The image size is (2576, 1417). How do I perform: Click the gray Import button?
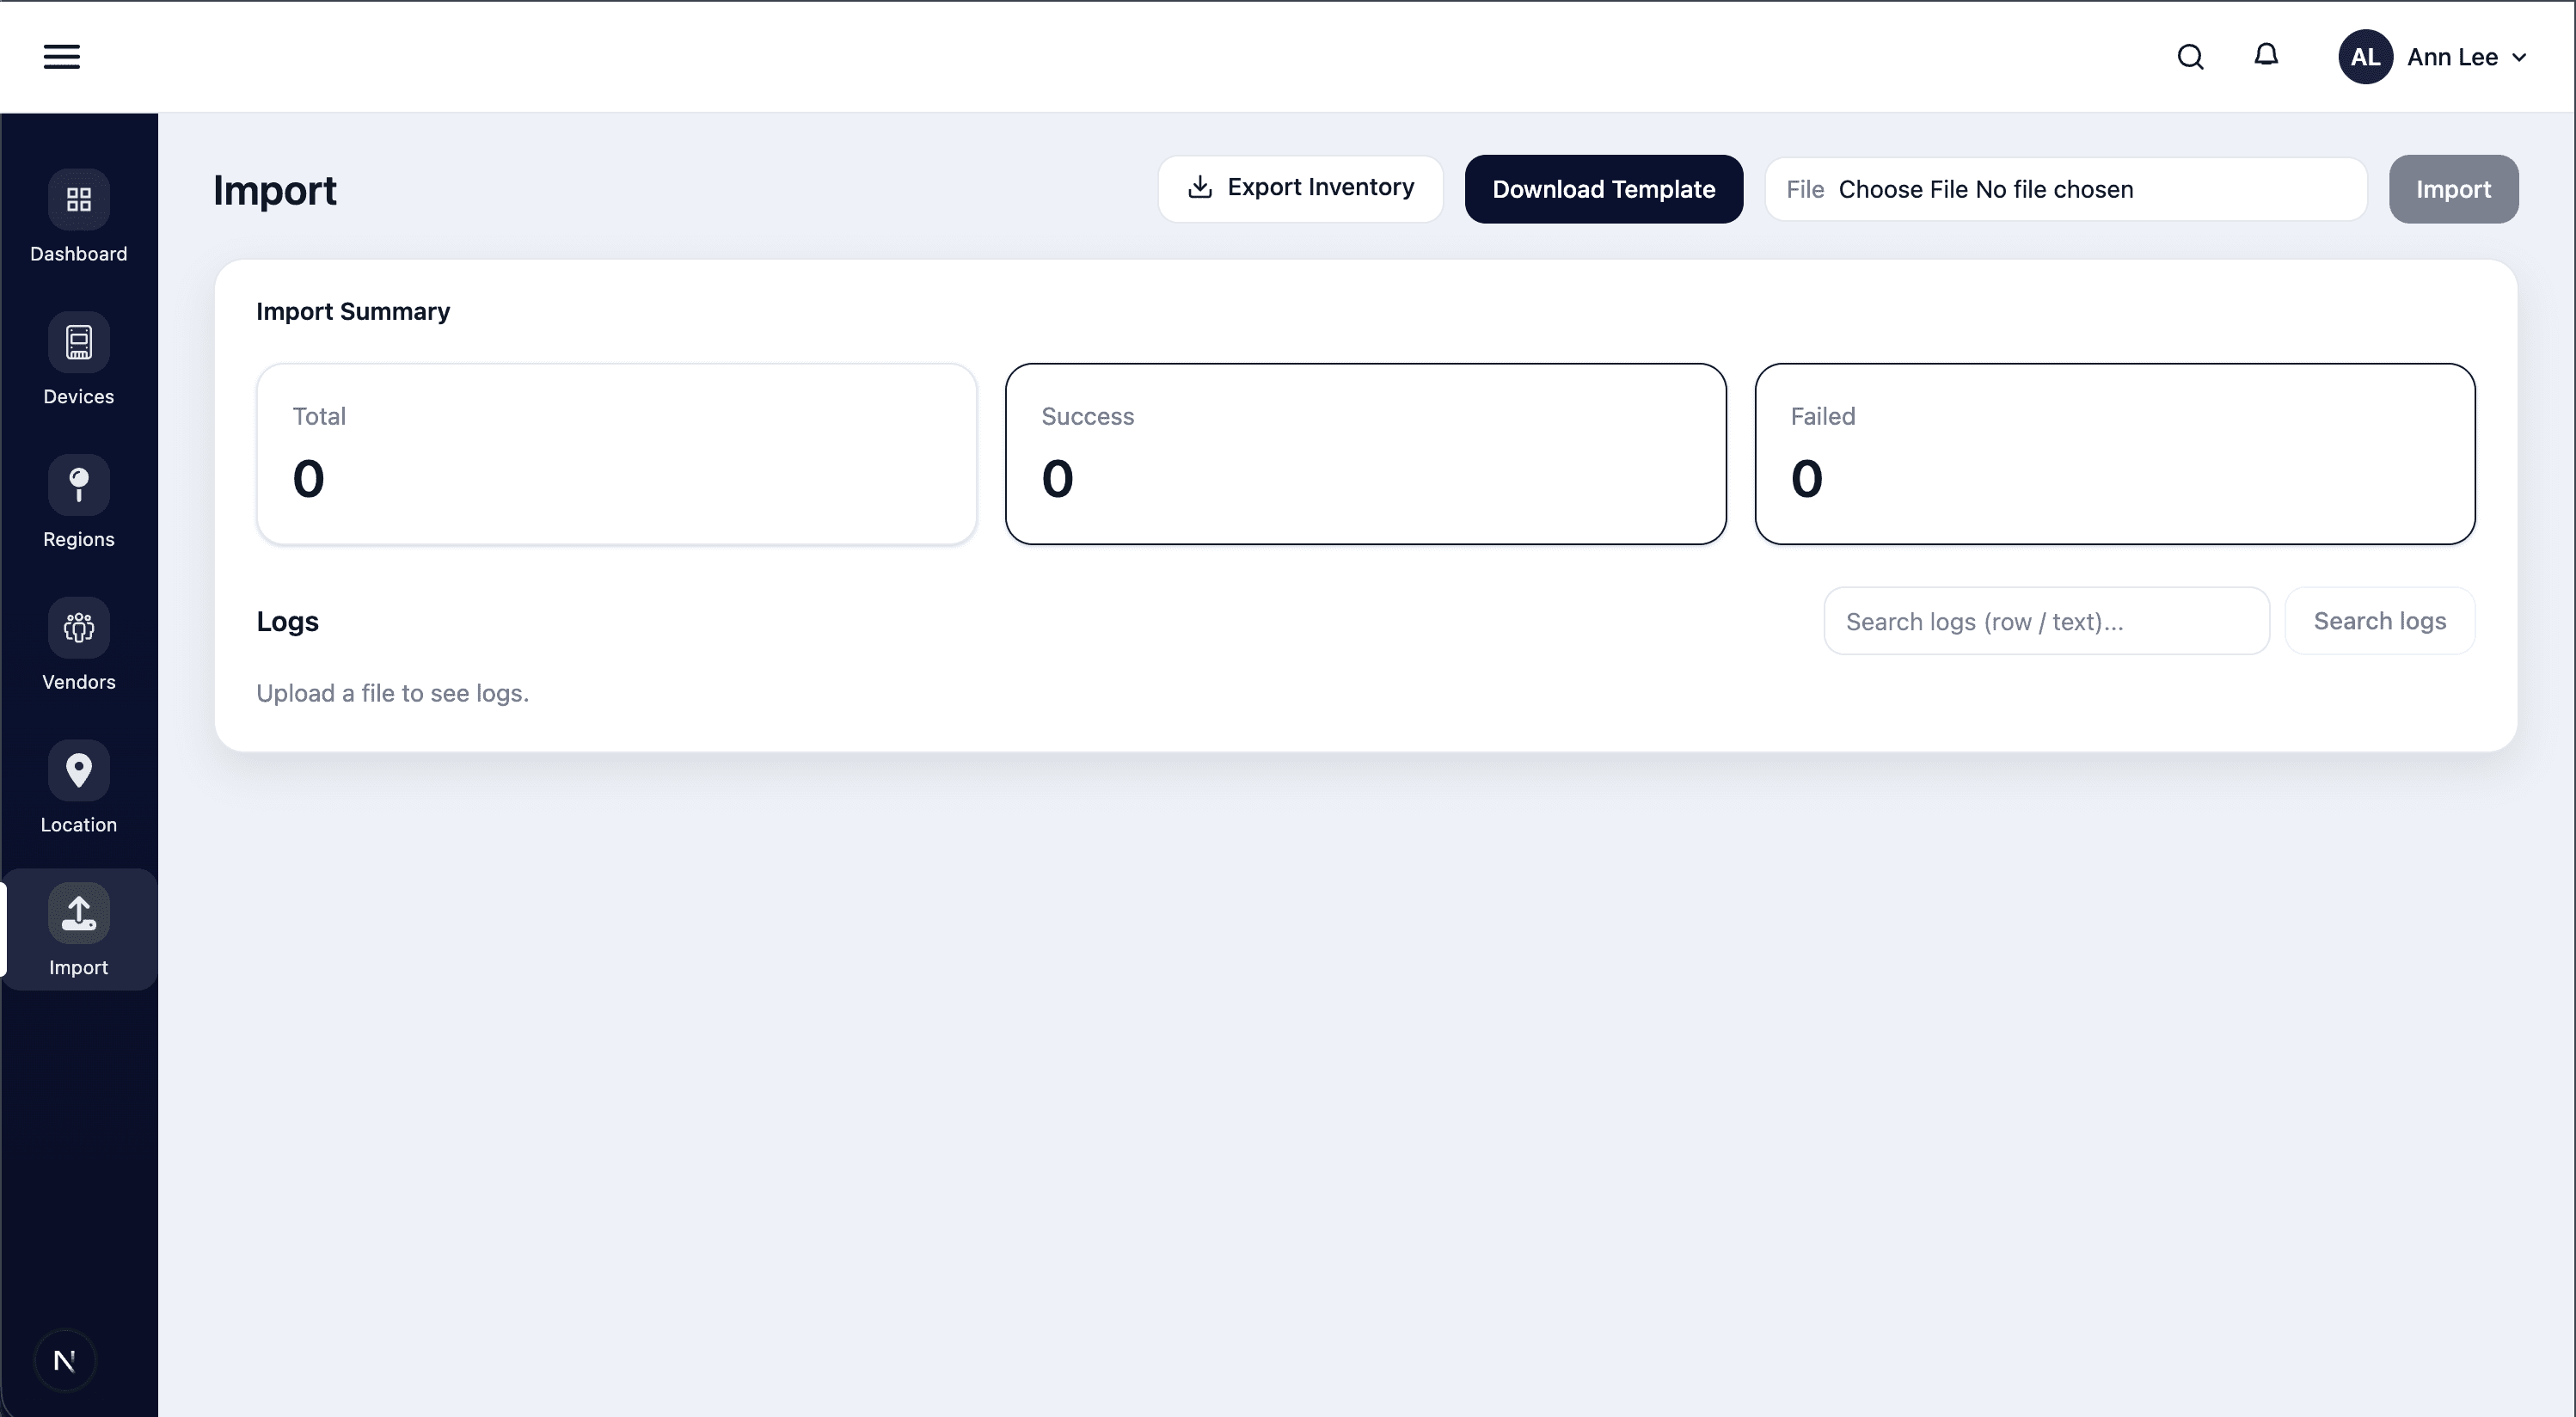click(2453, 189)
